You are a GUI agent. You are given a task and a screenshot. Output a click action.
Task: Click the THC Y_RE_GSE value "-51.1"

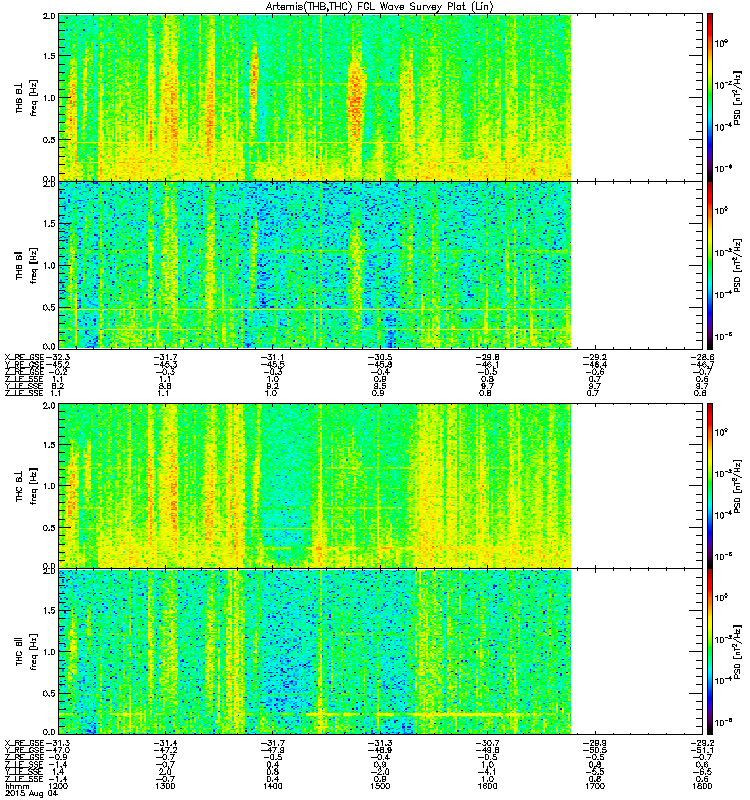tap(702, 750)
